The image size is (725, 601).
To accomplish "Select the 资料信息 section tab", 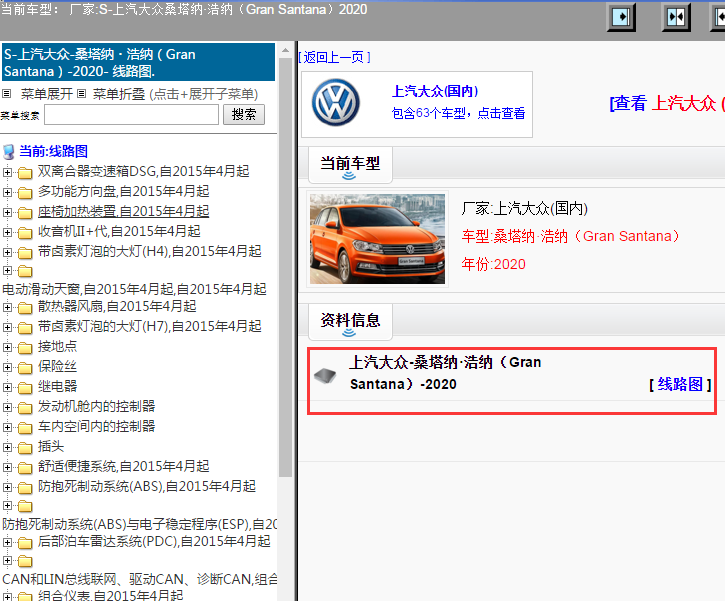I will [350, 322].
